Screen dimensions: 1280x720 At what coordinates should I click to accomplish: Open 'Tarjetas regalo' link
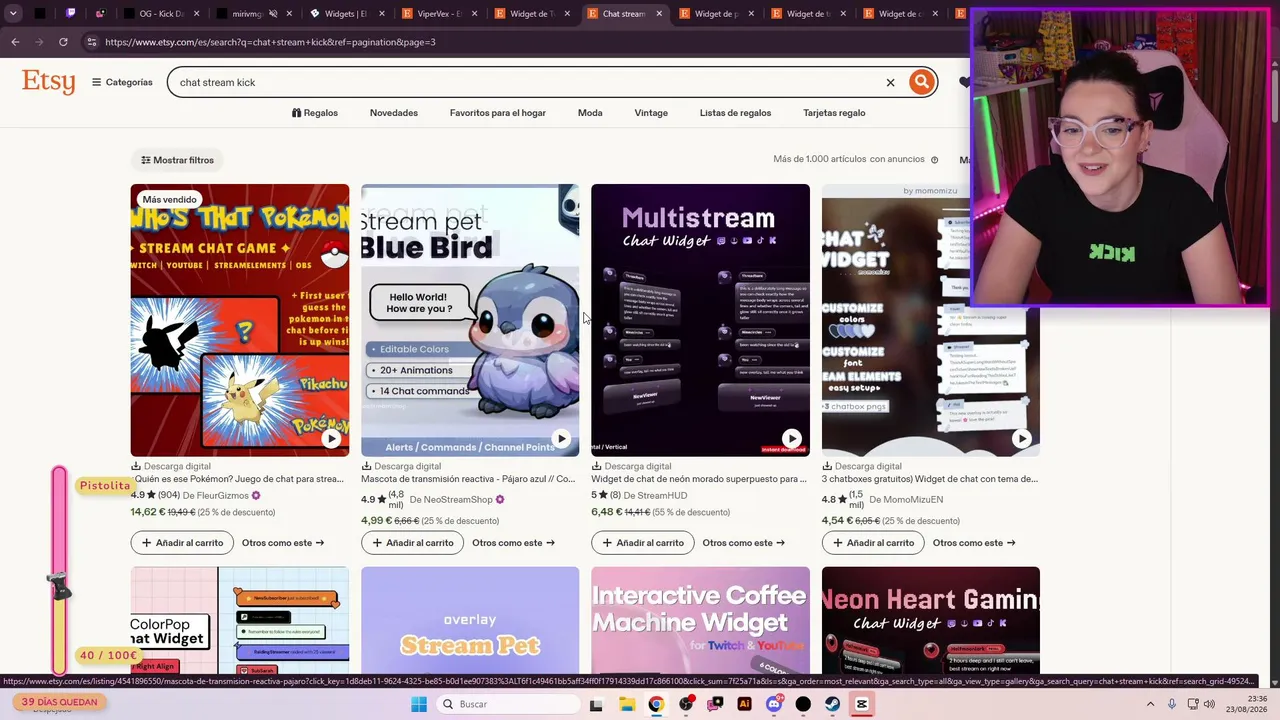pos(834,113)
